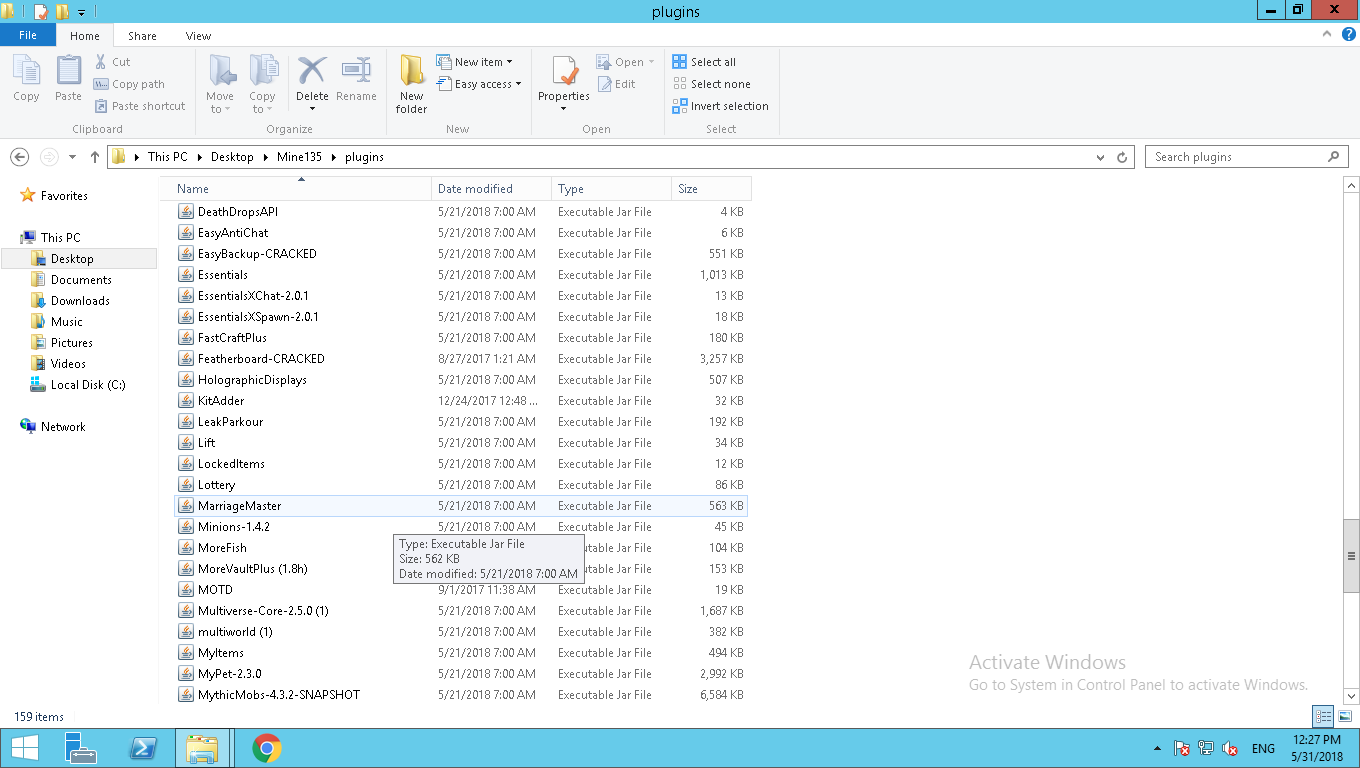
Task: Open the File menu tab
Action: (x=28, y=35)
